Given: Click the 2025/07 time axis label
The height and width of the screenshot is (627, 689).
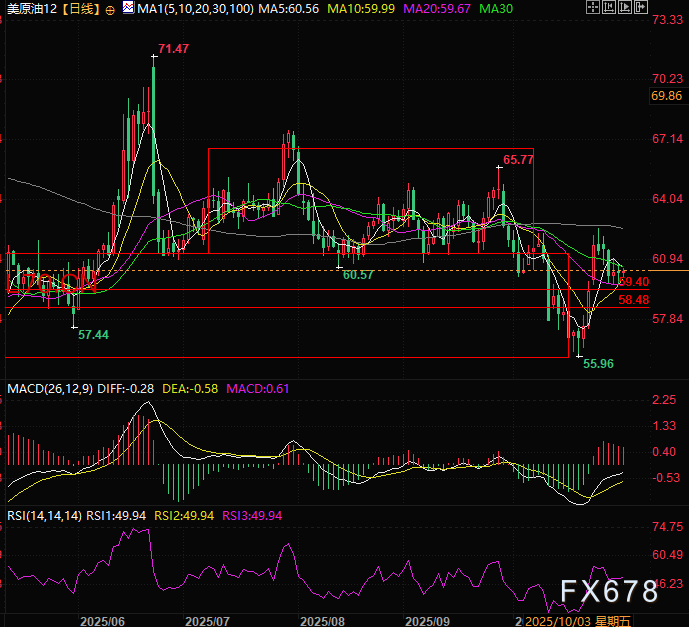Looking at the screenshot, I should (x=209, y=620).
